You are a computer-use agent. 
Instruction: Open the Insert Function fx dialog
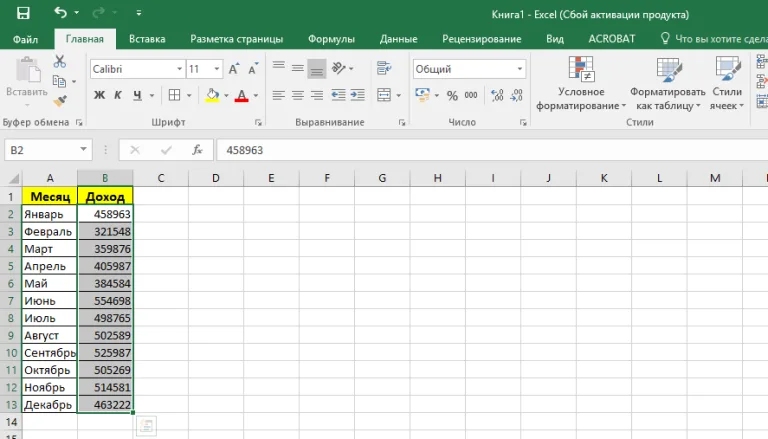click(x=197, y=150)
